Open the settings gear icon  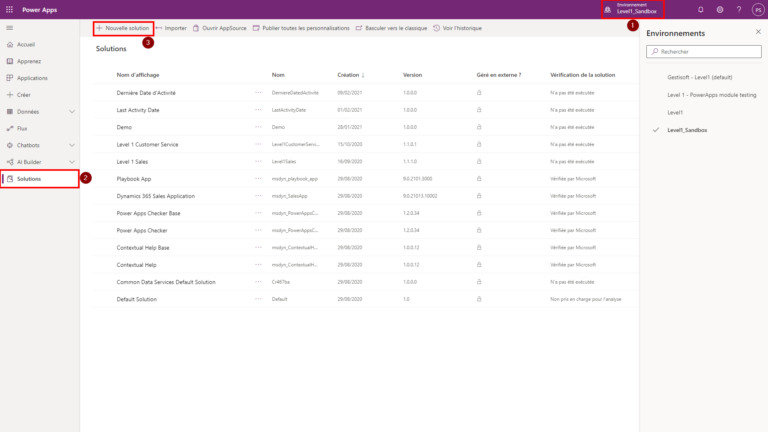click(x=720, y=10)
